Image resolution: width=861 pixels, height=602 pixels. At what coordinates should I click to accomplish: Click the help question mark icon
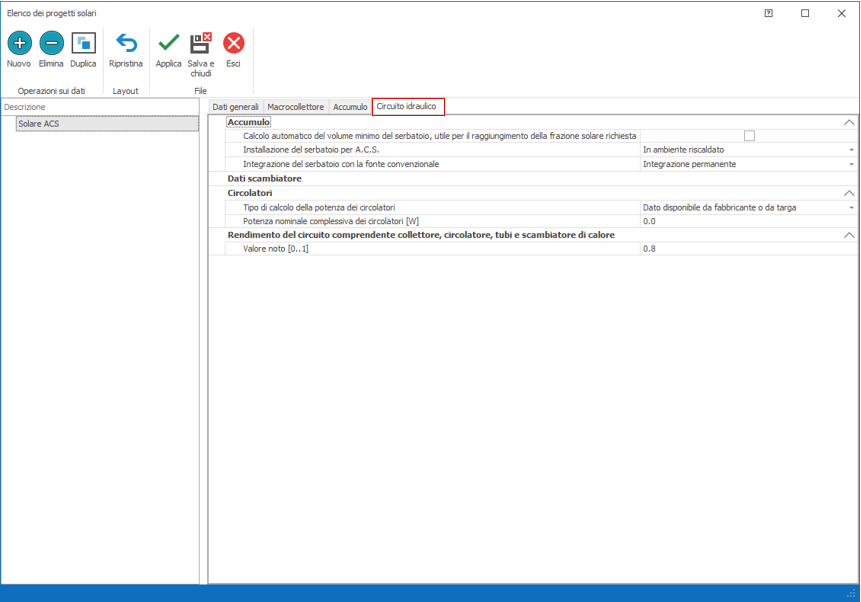tap(768, 13)
